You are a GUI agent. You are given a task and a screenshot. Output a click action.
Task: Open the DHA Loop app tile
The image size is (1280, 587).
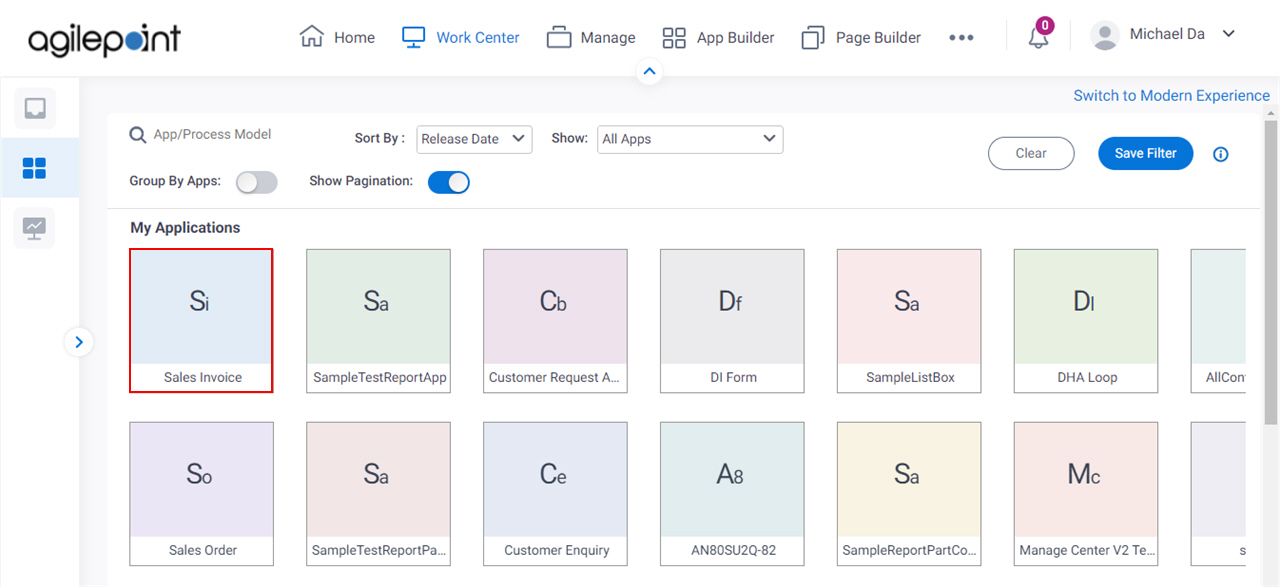[x=1087, y=320]
